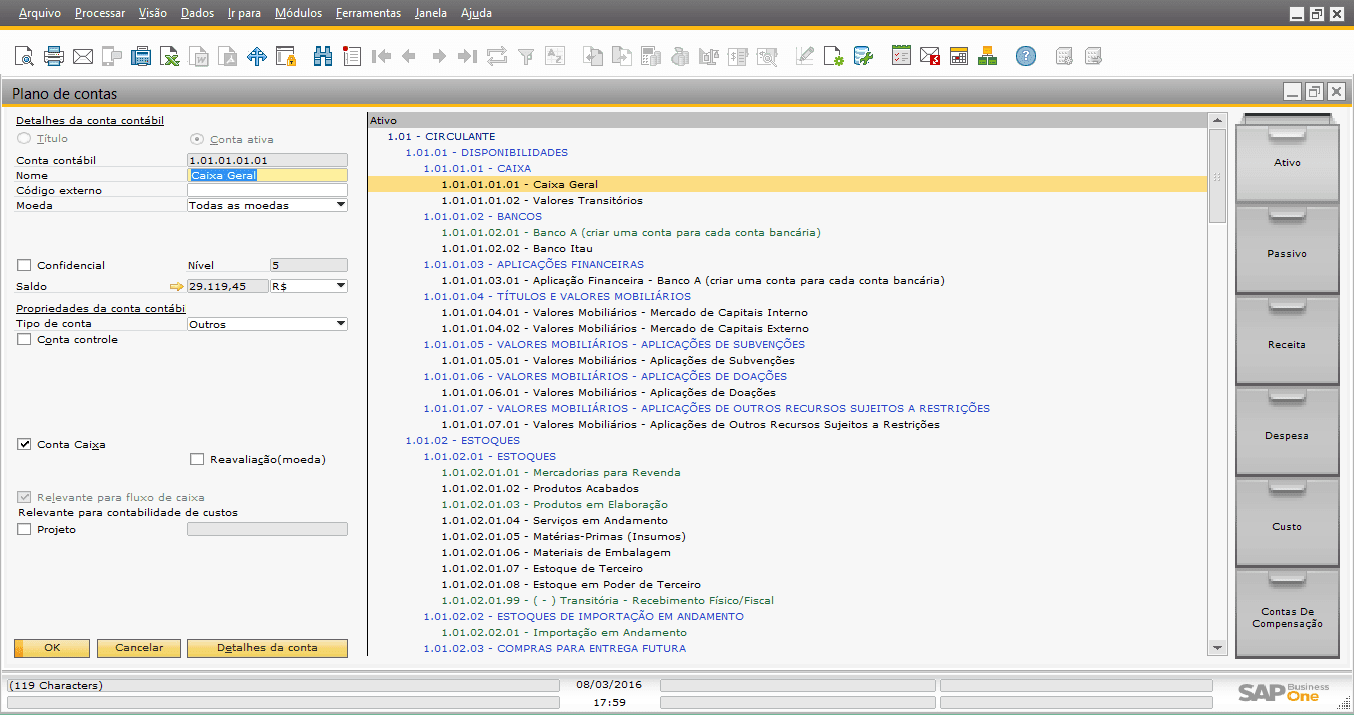Open the Ajuda menu
The width and height of the screenshot is (1354, 715).
click(476, 13)
